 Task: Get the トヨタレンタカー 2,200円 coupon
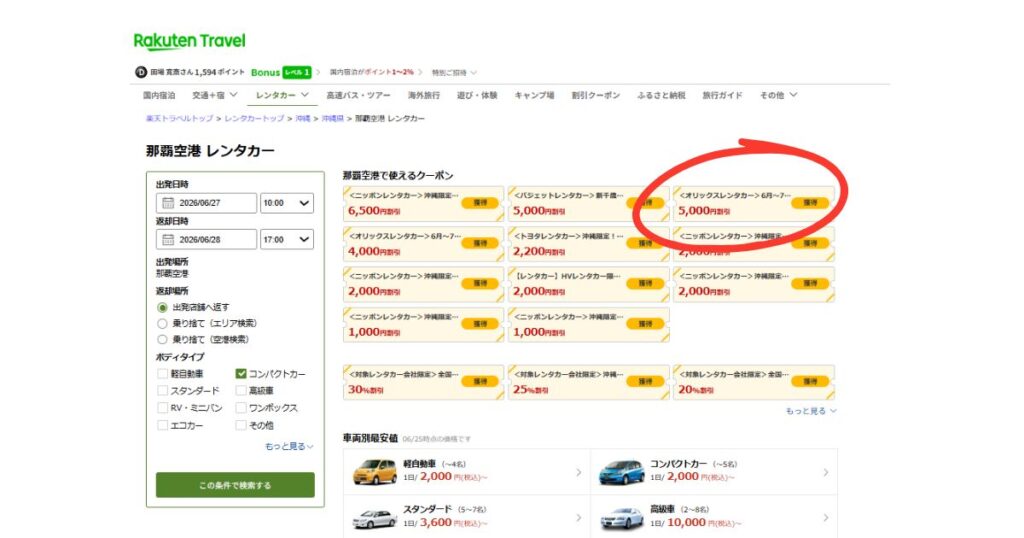[x=645, y=244]
